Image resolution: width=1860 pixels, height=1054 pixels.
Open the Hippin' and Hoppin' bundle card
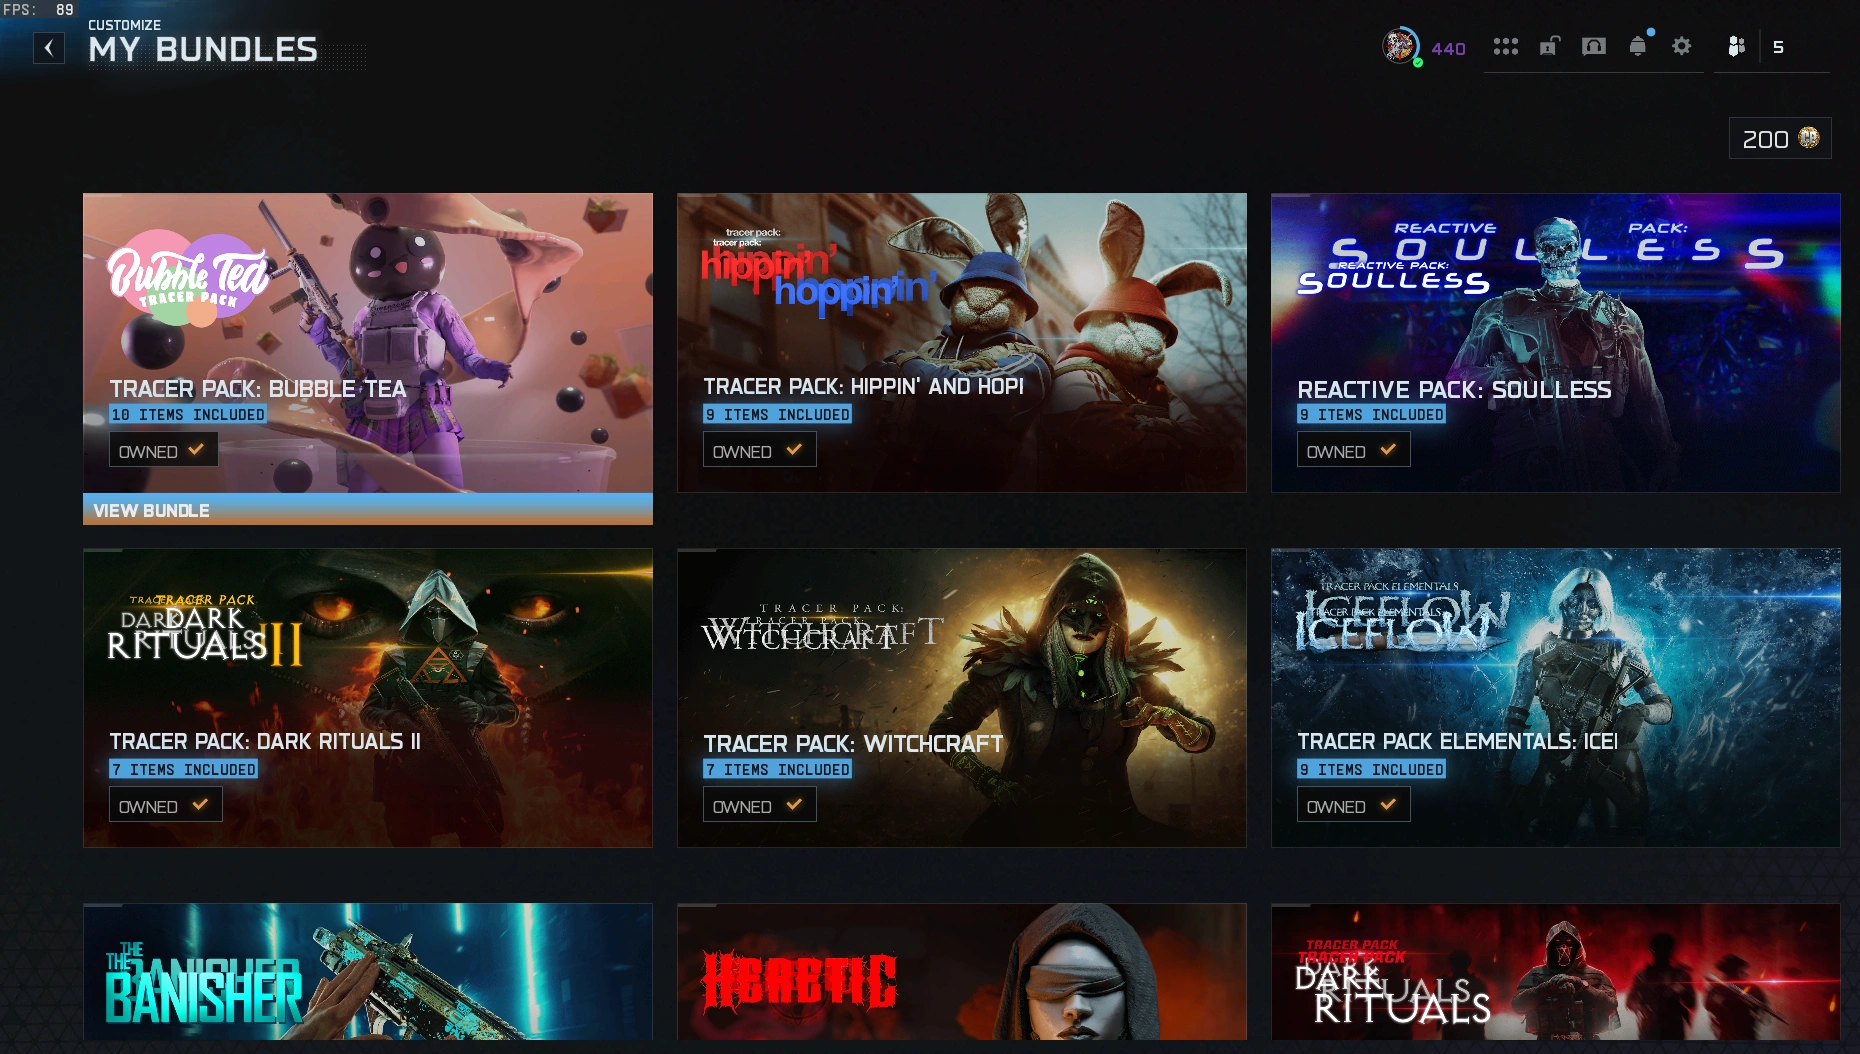pyautogui.click(x=962, y=343)
